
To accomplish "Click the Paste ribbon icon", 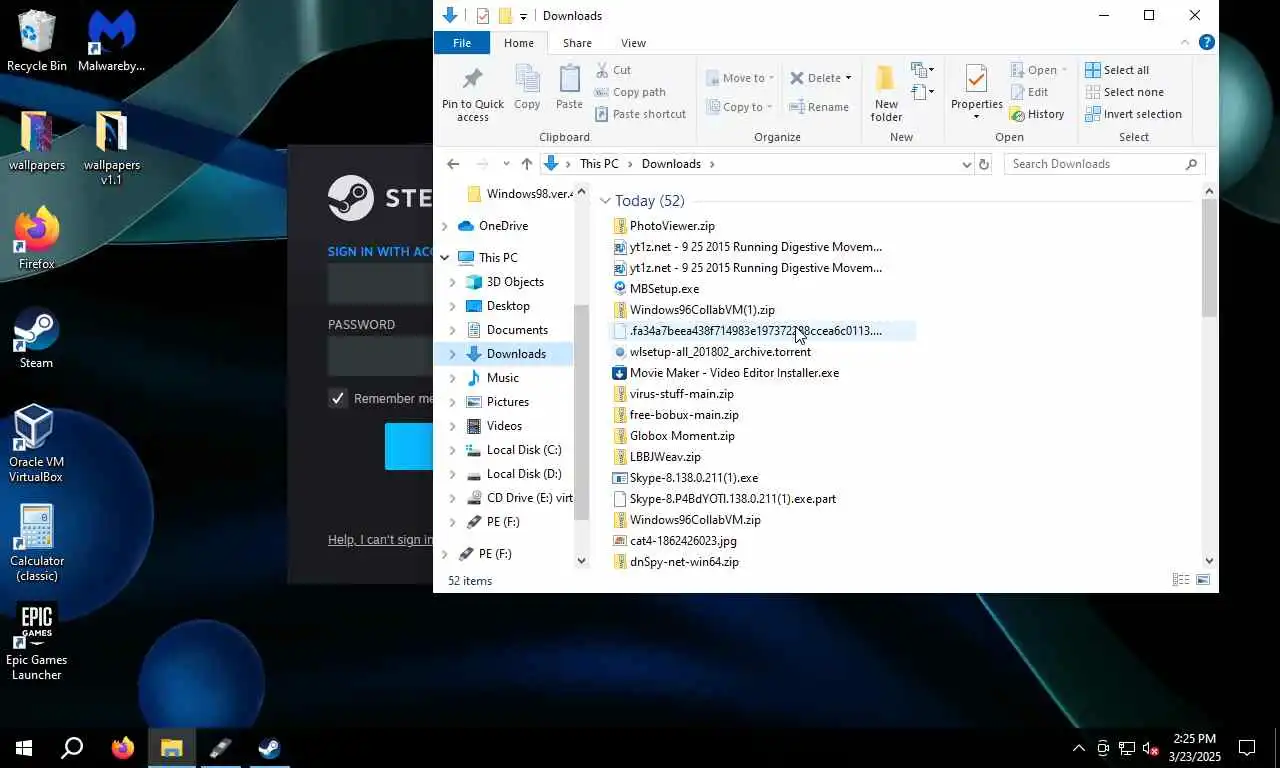I will click(569, 87).
